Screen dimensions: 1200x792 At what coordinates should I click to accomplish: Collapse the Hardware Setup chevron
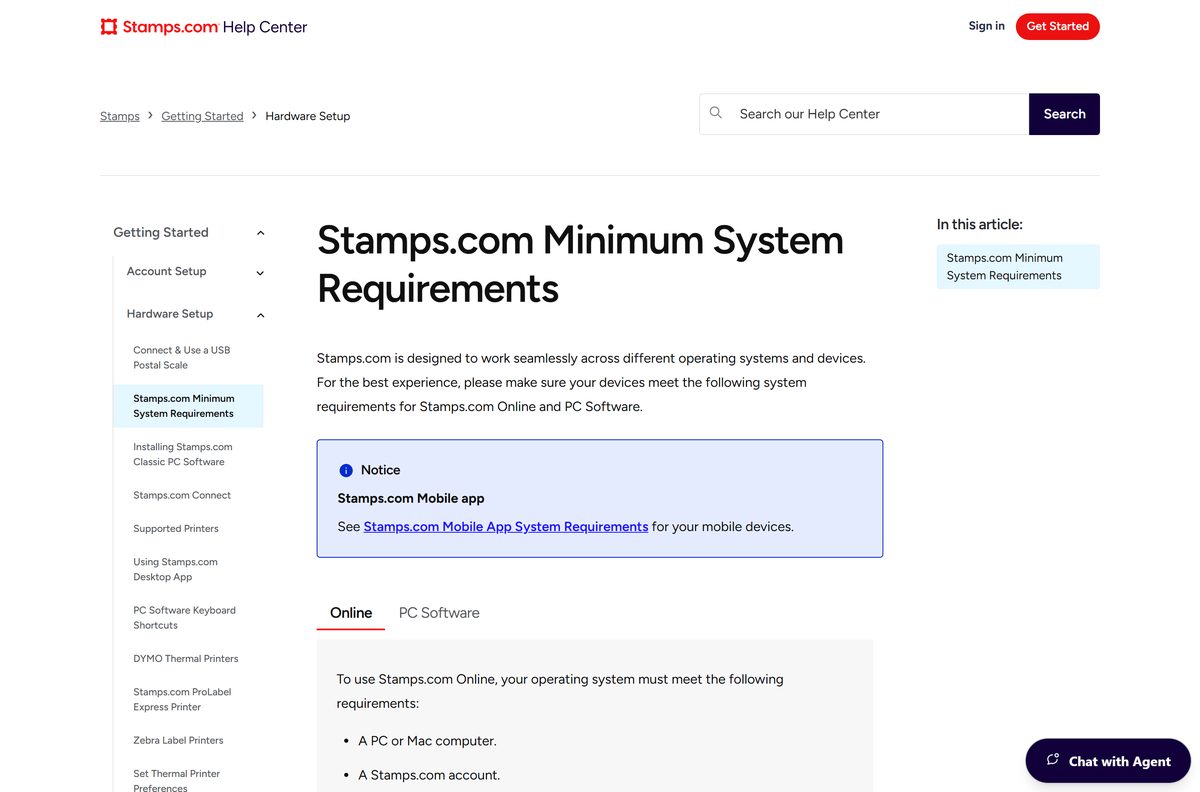point(261,315)
